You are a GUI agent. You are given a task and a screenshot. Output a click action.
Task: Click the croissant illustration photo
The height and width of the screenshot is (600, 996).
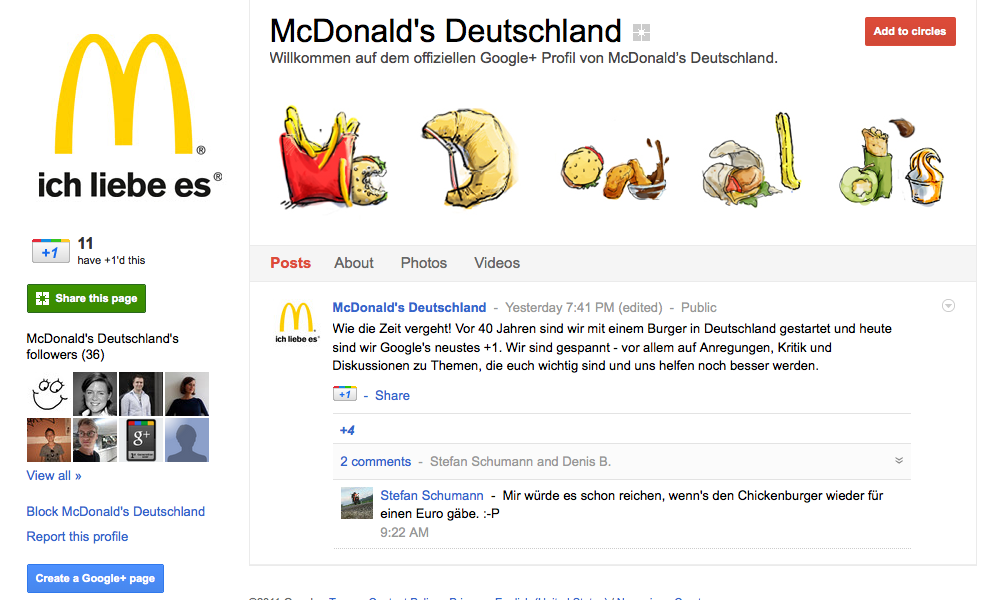tap(470, 159)
